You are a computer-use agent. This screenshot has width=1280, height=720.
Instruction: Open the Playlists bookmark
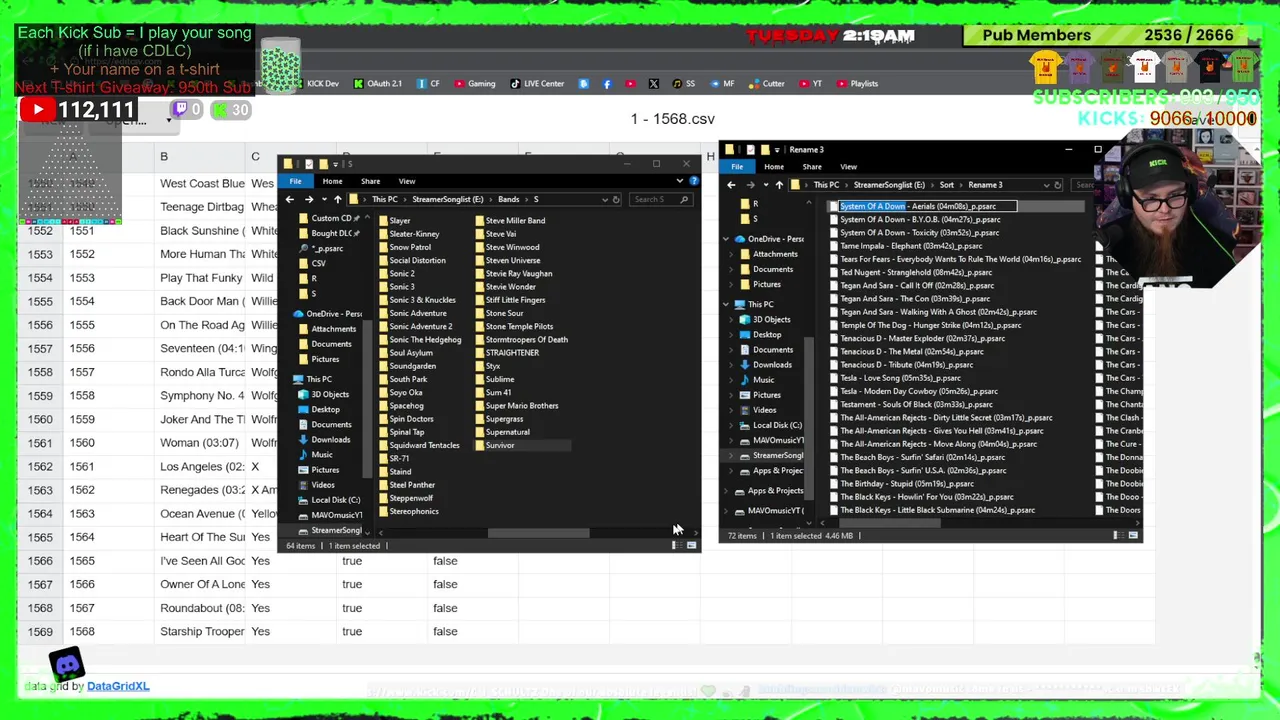click(x=857, y=84)
